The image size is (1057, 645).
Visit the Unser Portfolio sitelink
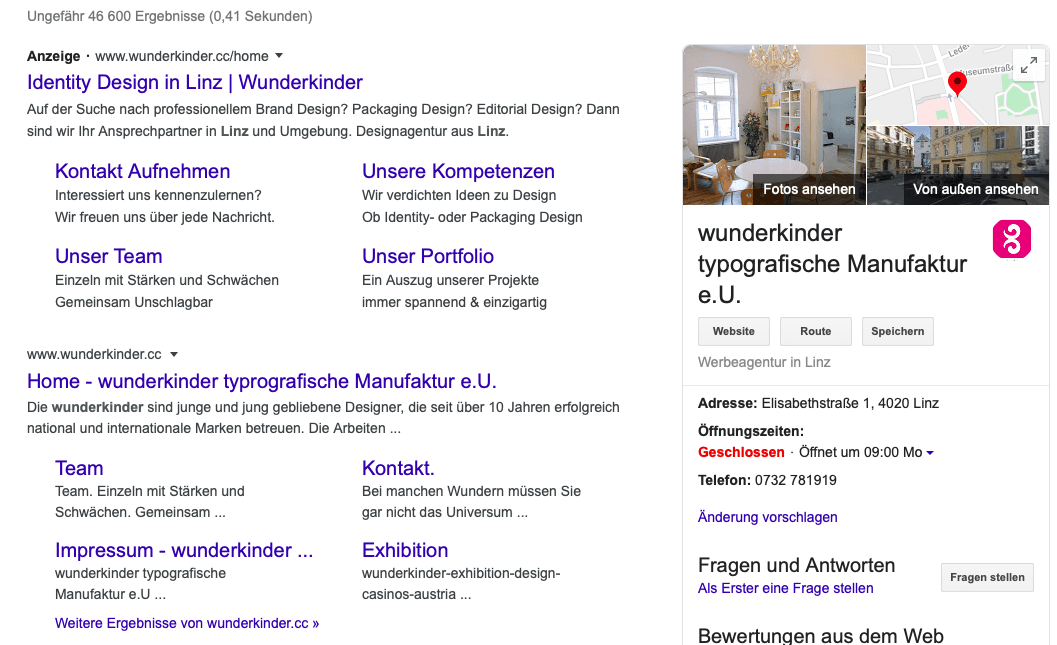coord(428,256)
